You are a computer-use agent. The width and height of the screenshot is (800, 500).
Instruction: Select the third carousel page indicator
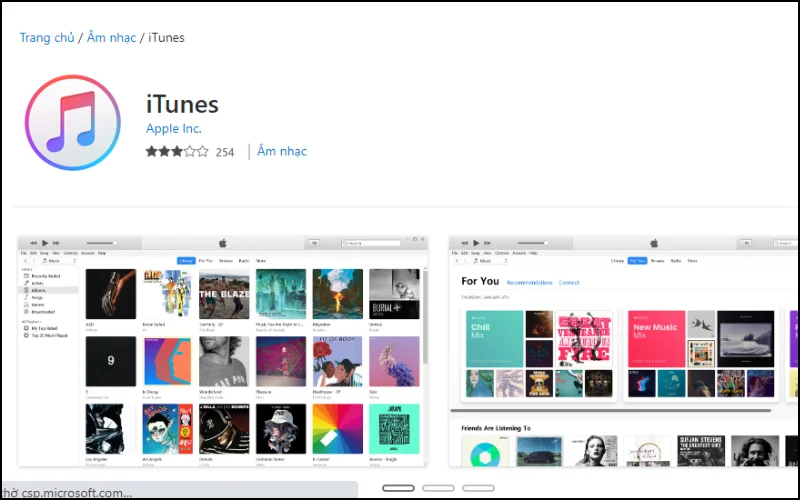478,488
